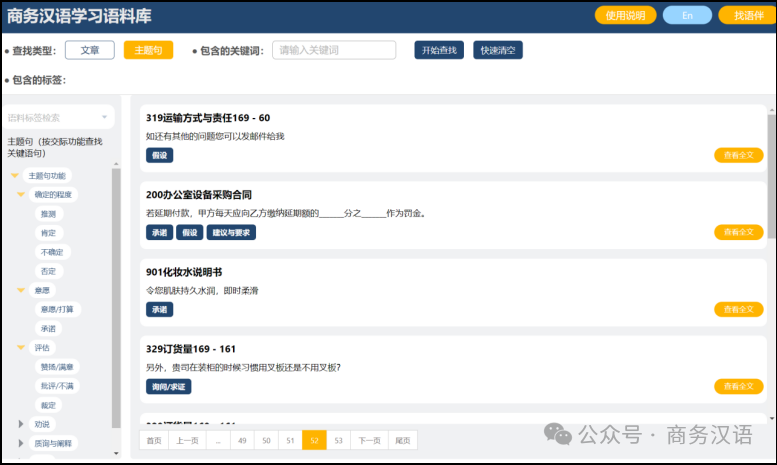Collapse the 确定的程度 tree node

coord(21,195)
